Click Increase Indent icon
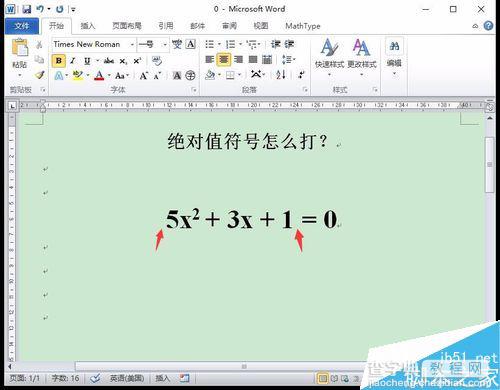The width and height of the screenshot is (500, 390). (x=289, y=44)
